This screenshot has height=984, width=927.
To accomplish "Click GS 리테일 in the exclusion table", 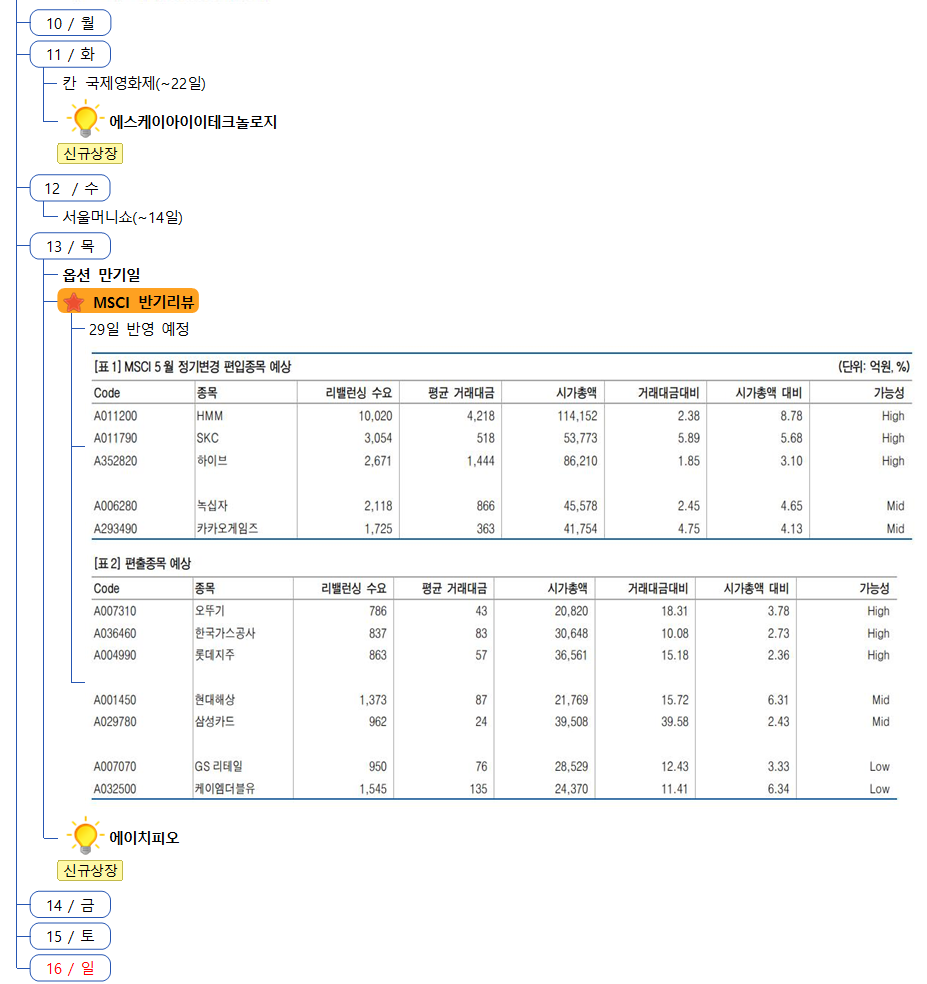I will pyautogui.click(x=218, y=766).
